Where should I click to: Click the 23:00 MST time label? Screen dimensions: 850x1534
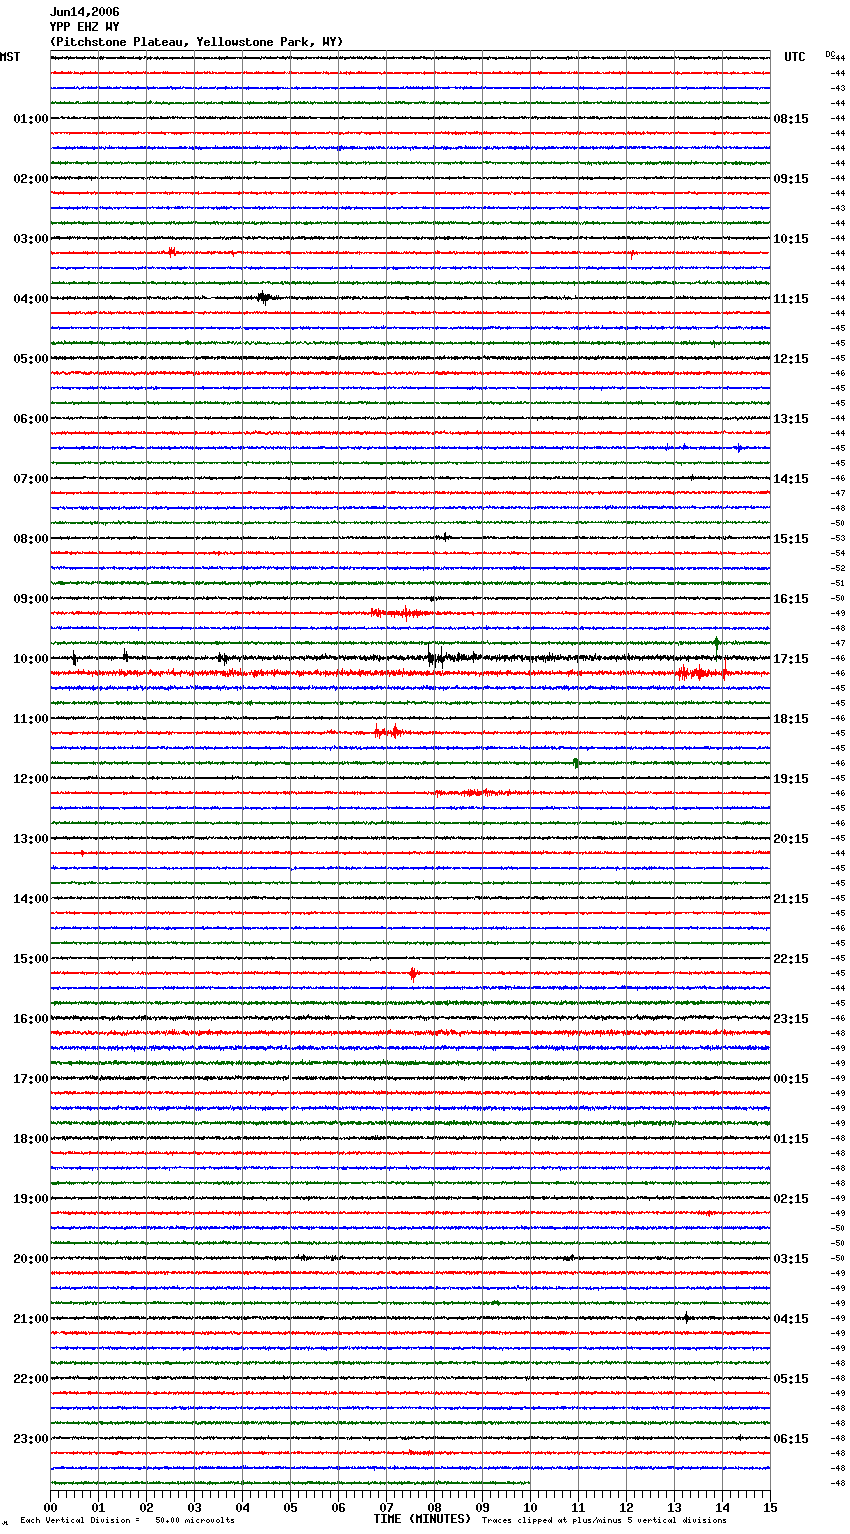[31, 1439]
